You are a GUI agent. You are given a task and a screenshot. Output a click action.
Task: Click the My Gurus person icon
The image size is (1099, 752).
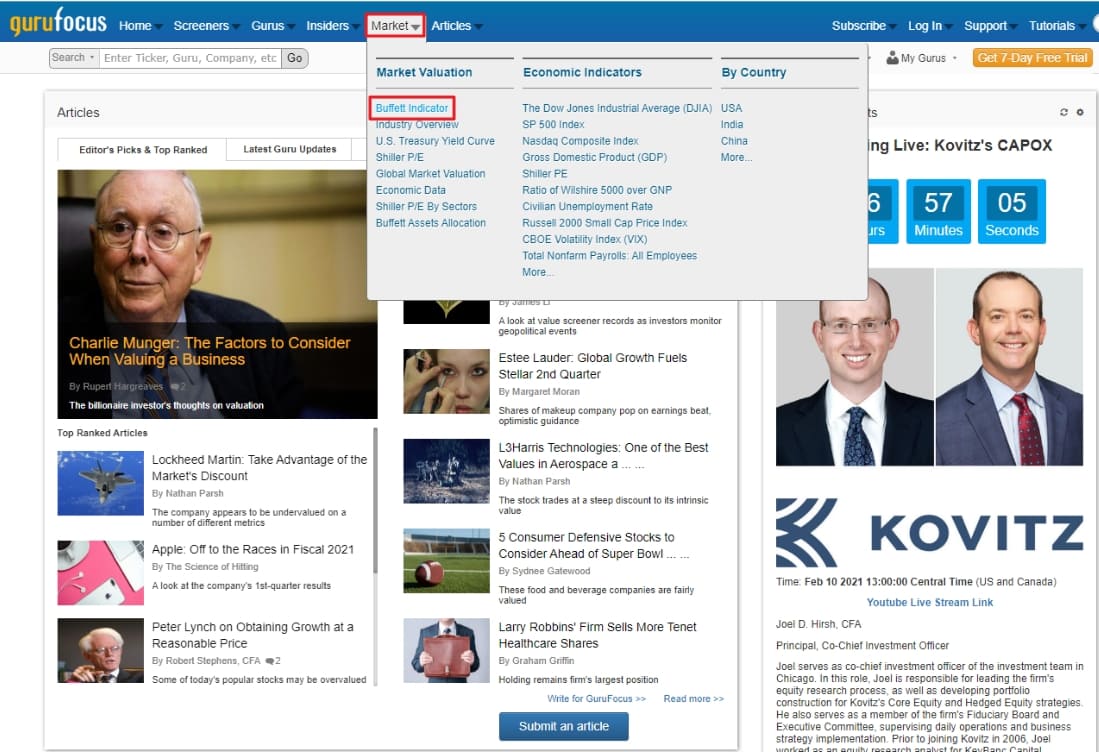pyautogui.click(x=892, y=57)
